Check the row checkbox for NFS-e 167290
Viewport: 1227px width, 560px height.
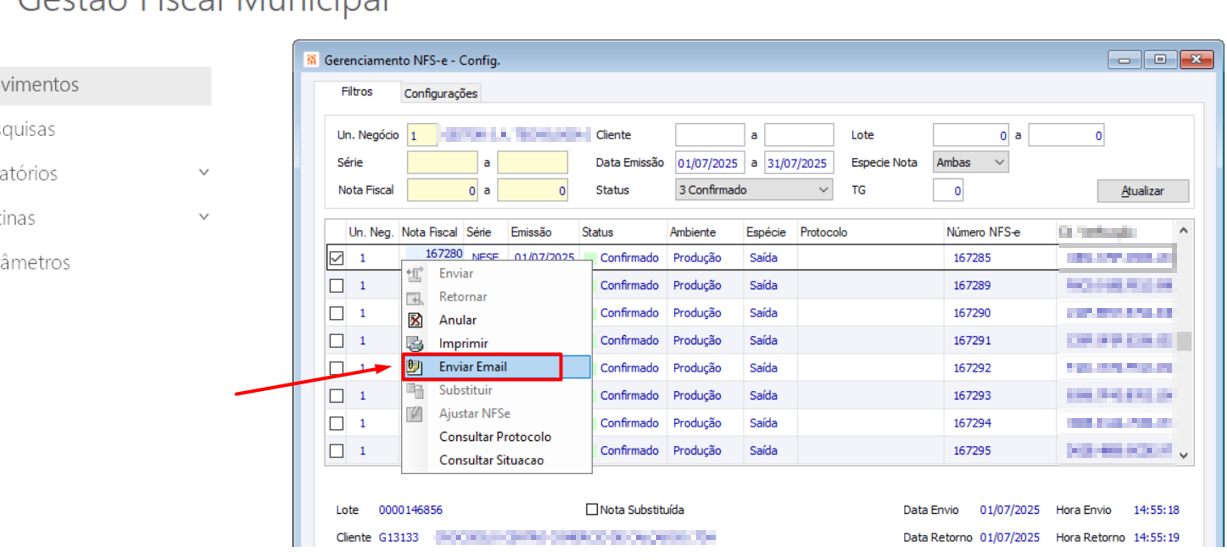pos(337,313)
